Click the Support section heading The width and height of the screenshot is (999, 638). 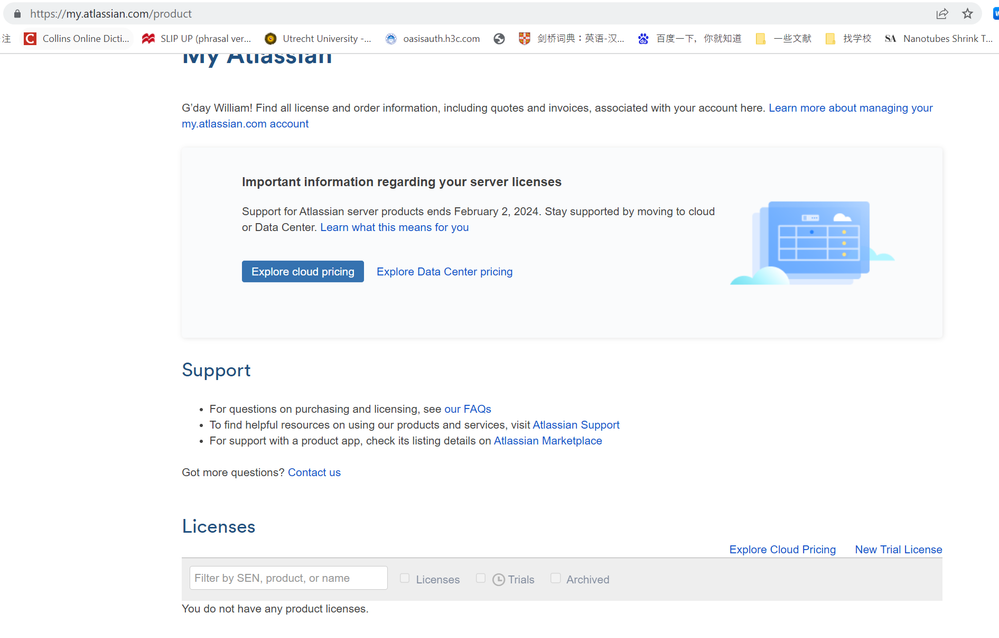tap(217, 370)
